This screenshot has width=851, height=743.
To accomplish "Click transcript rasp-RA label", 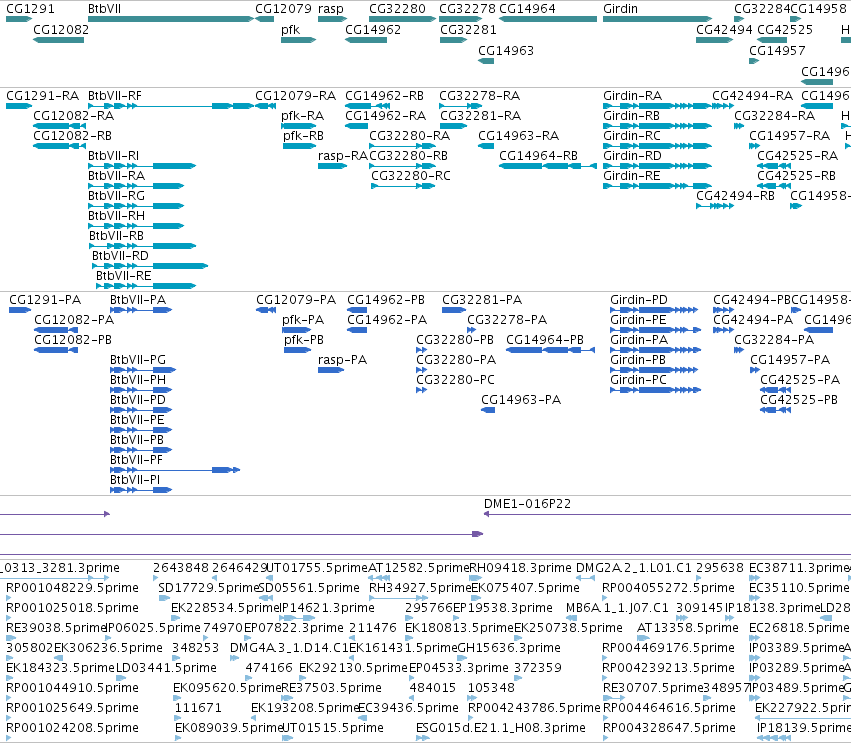I will pos(343,155).
